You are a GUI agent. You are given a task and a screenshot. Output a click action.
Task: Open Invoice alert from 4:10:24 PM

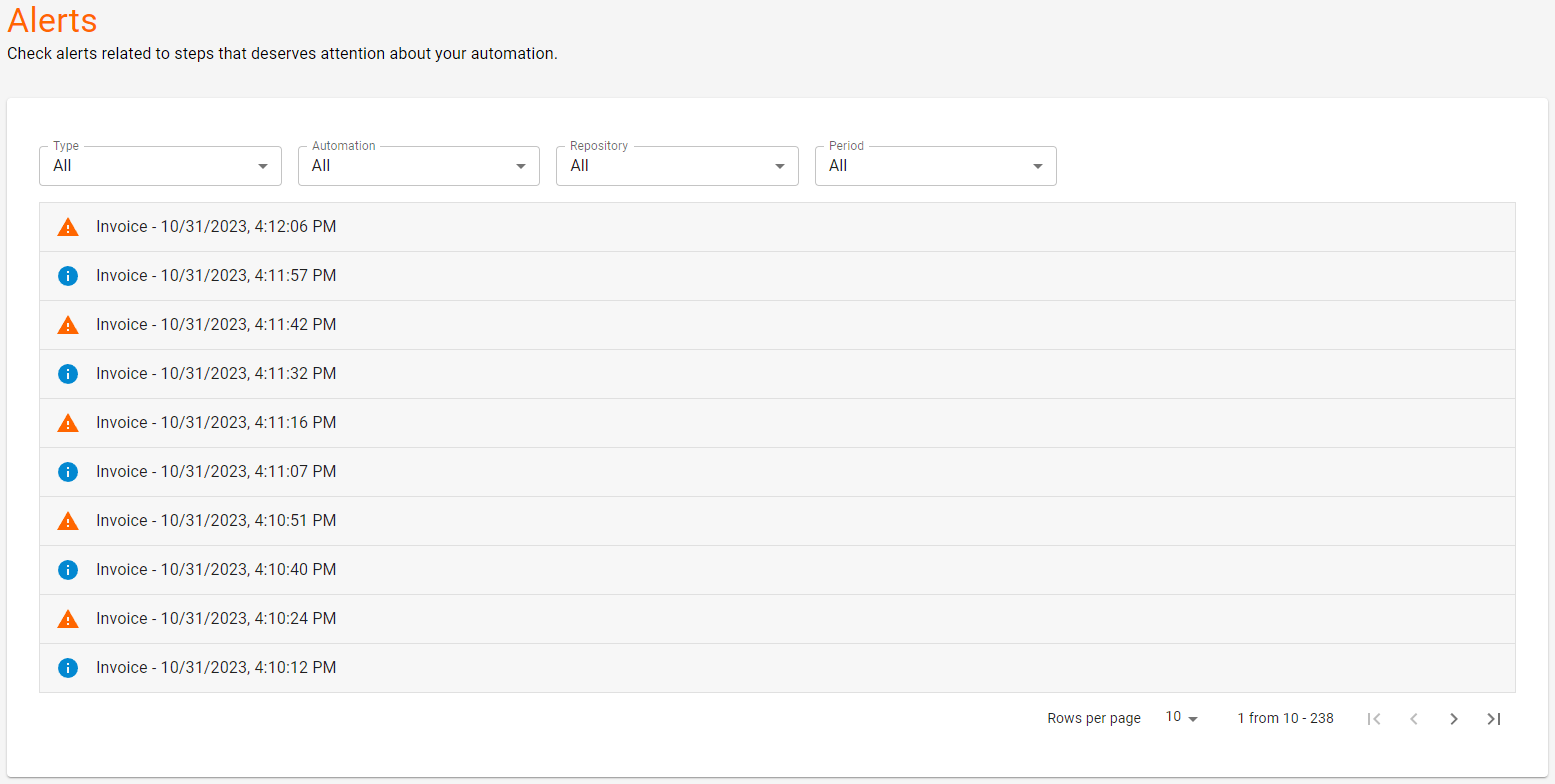pyautogui.click(x=216, y=619)
